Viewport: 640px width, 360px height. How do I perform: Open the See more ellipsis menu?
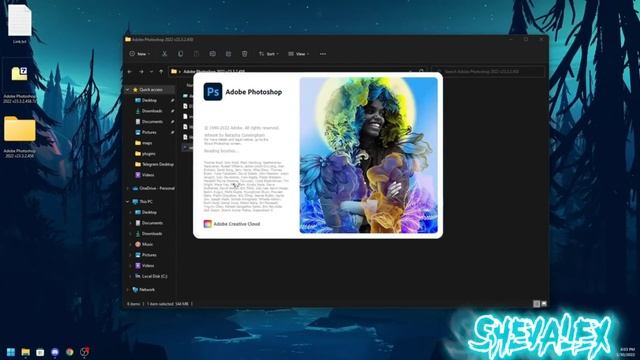click(x=323, y=54)
